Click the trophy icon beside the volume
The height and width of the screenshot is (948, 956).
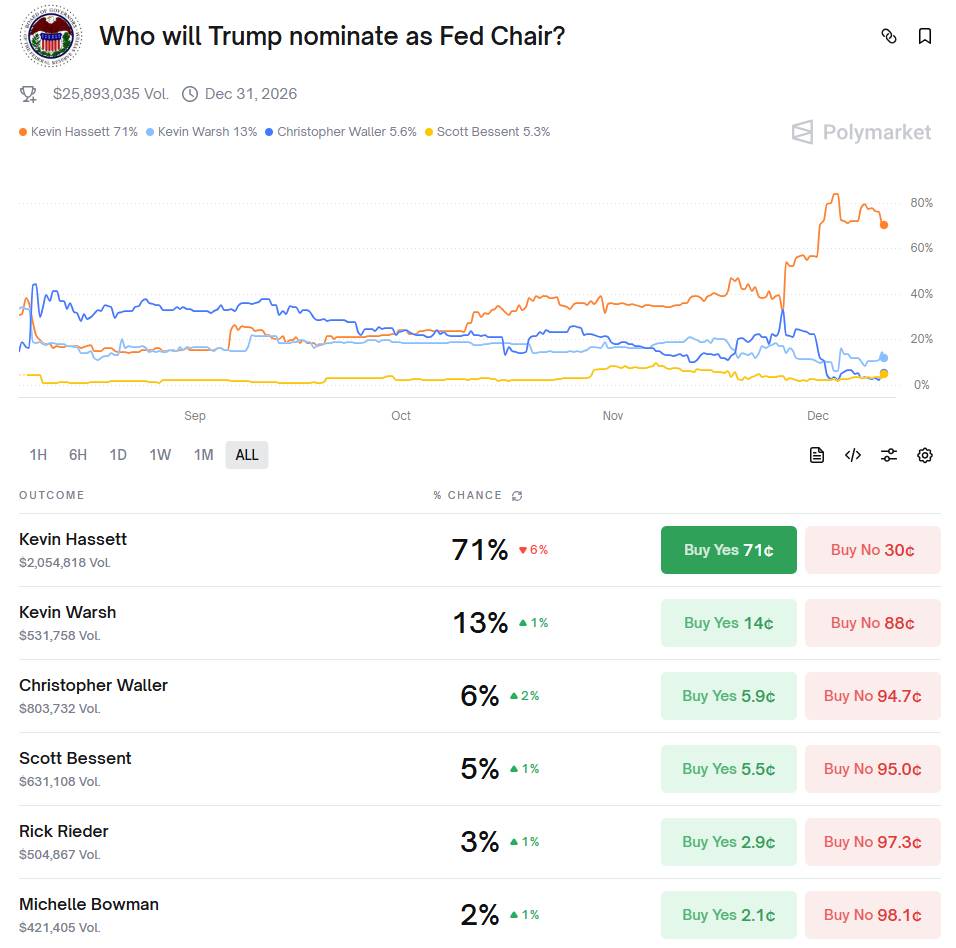click(x=28, y=94)
